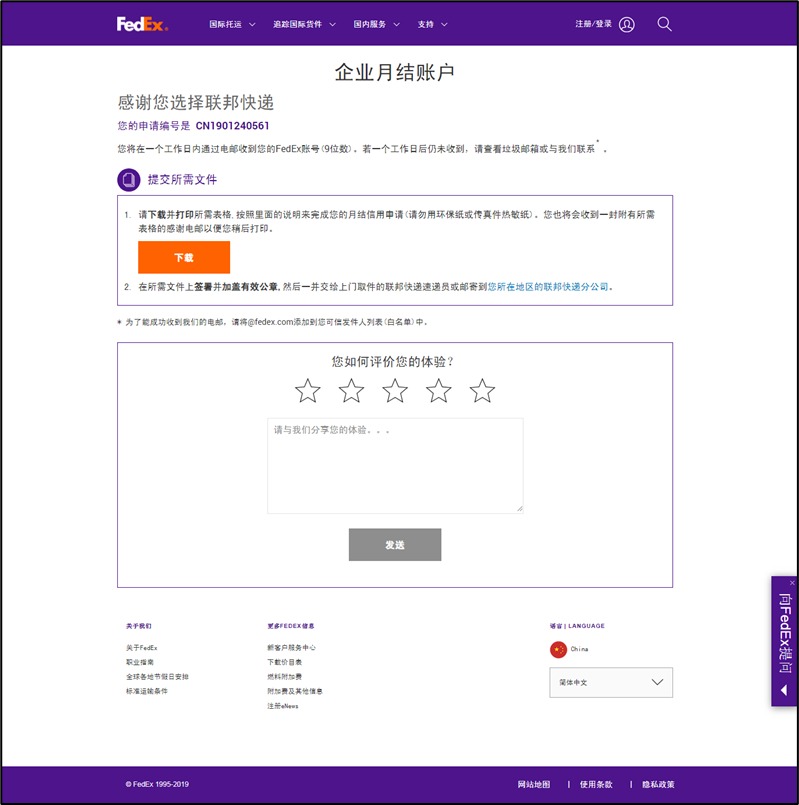This screenshot has width=799, height=805.
Task: Rate experience with the fifth star
Action: (482, 391)
